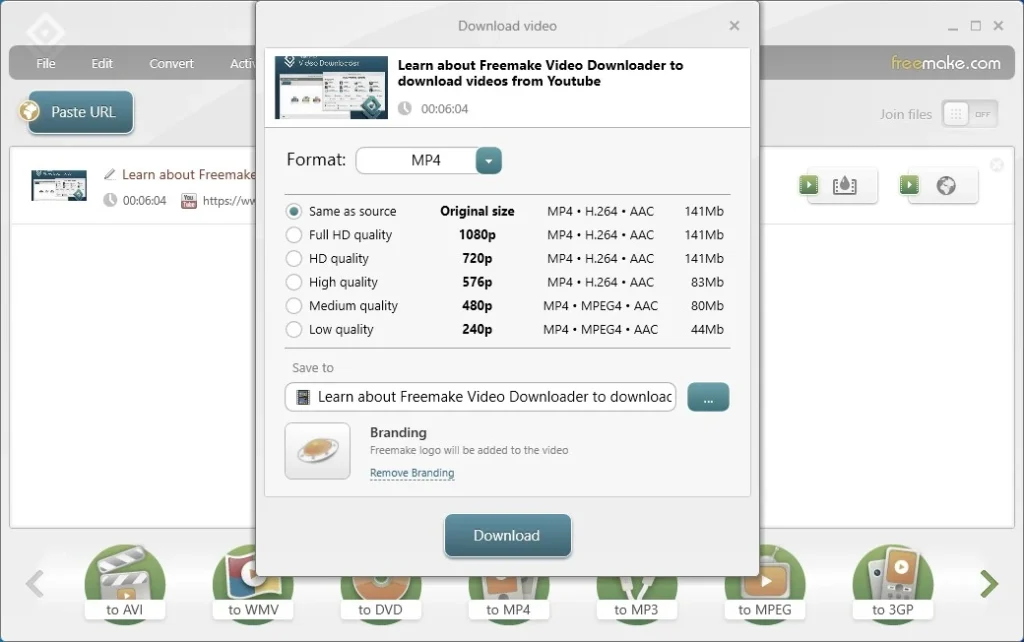
Task: Open the Format MP4 dropdown arrow
Action: coord(488,161)
